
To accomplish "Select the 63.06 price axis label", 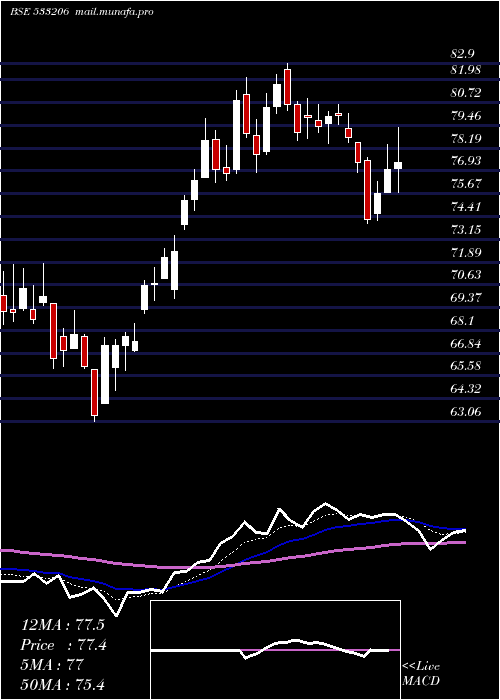I will tap(467, 412).
